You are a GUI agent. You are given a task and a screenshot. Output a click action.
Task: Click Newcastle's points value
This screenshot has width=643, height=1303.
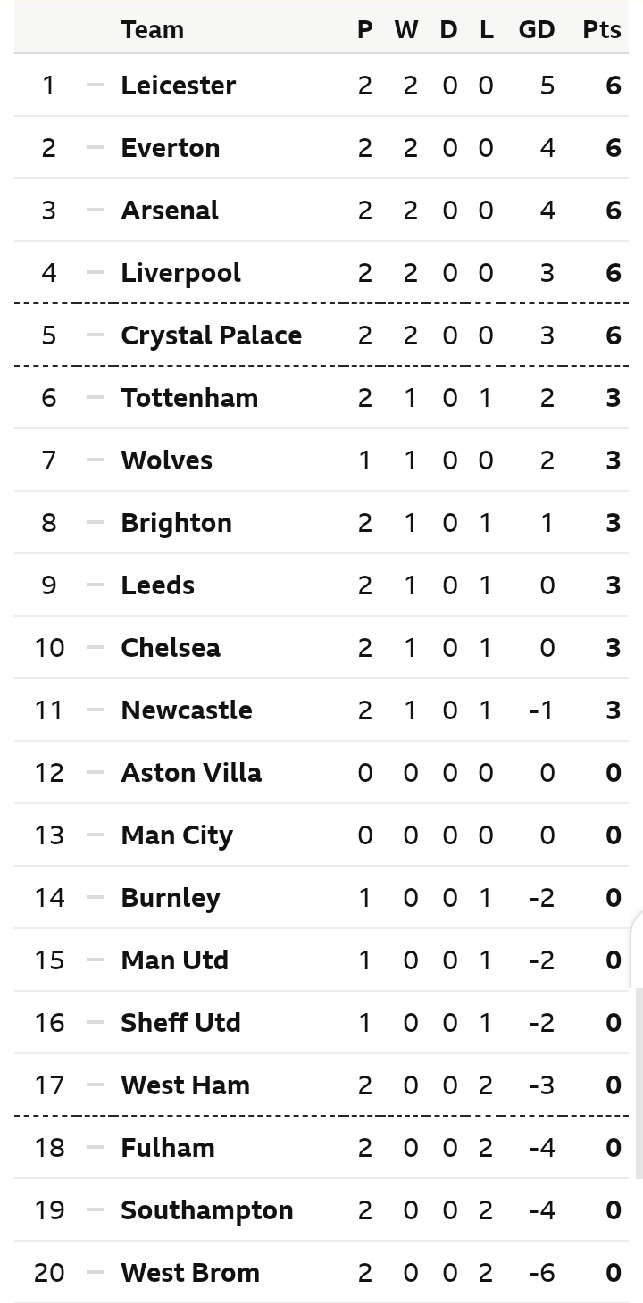tap(613, 710)
